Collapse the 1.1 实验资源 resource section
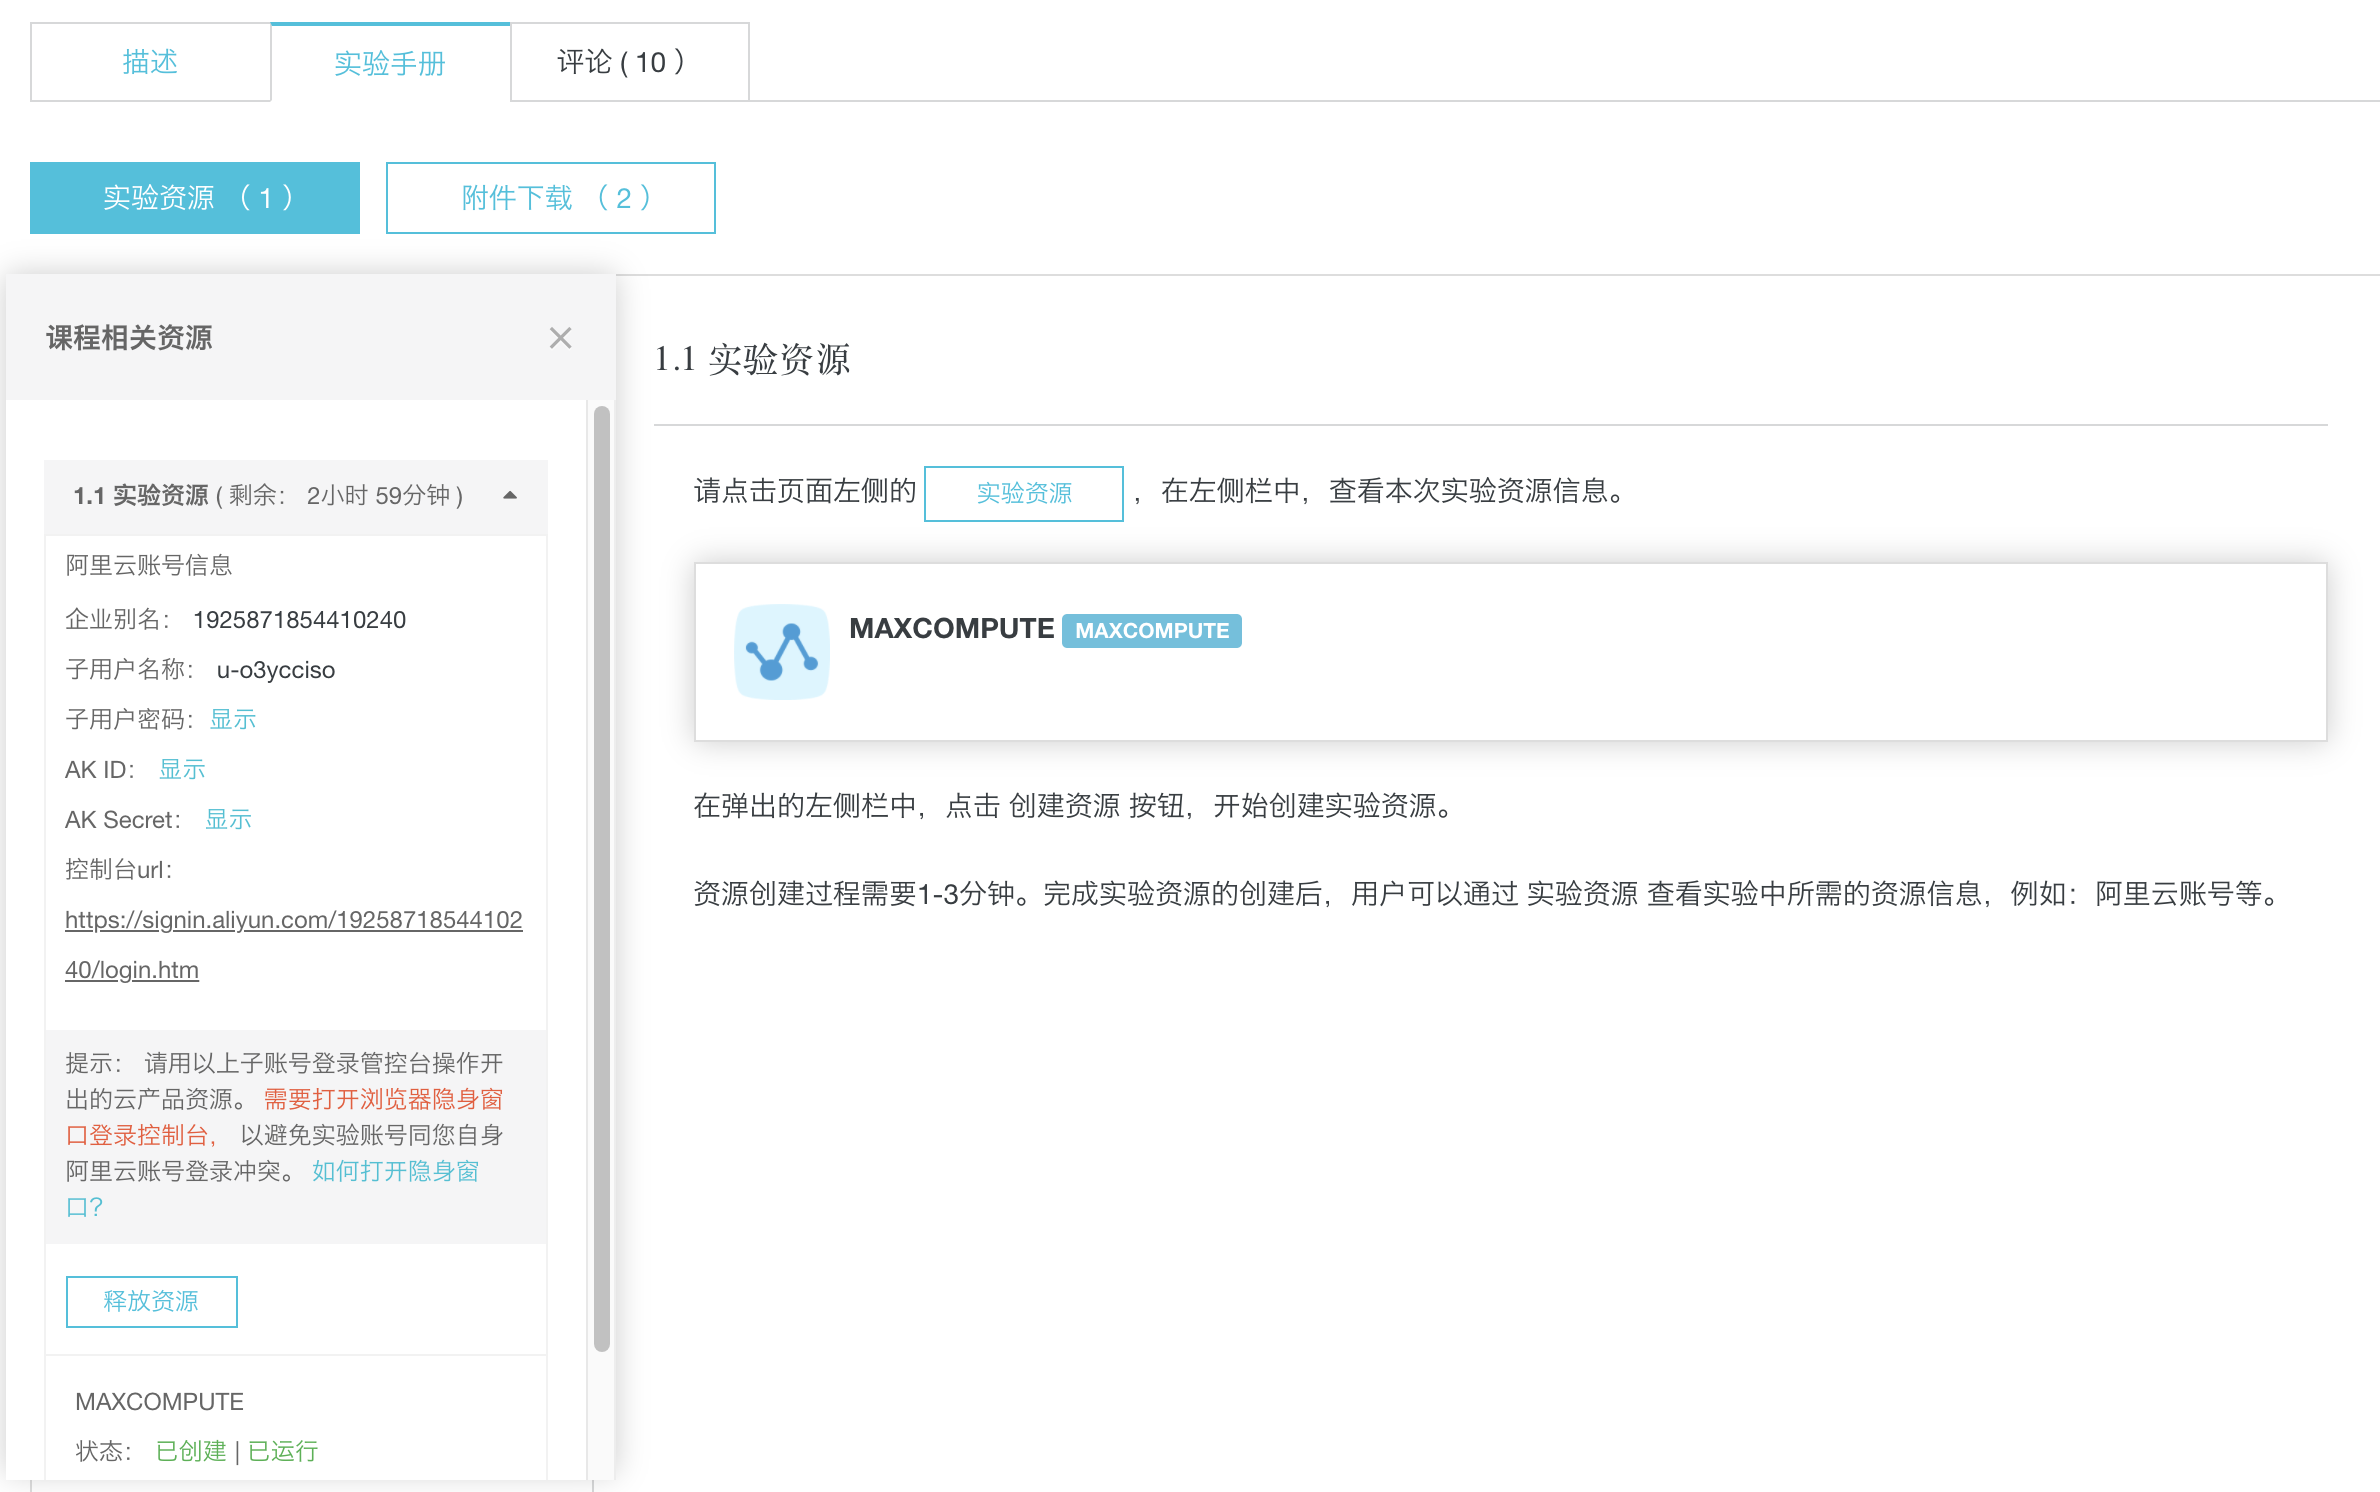Image resolution: width=2380 pixels, height=1492 pixels. (511, 496)
